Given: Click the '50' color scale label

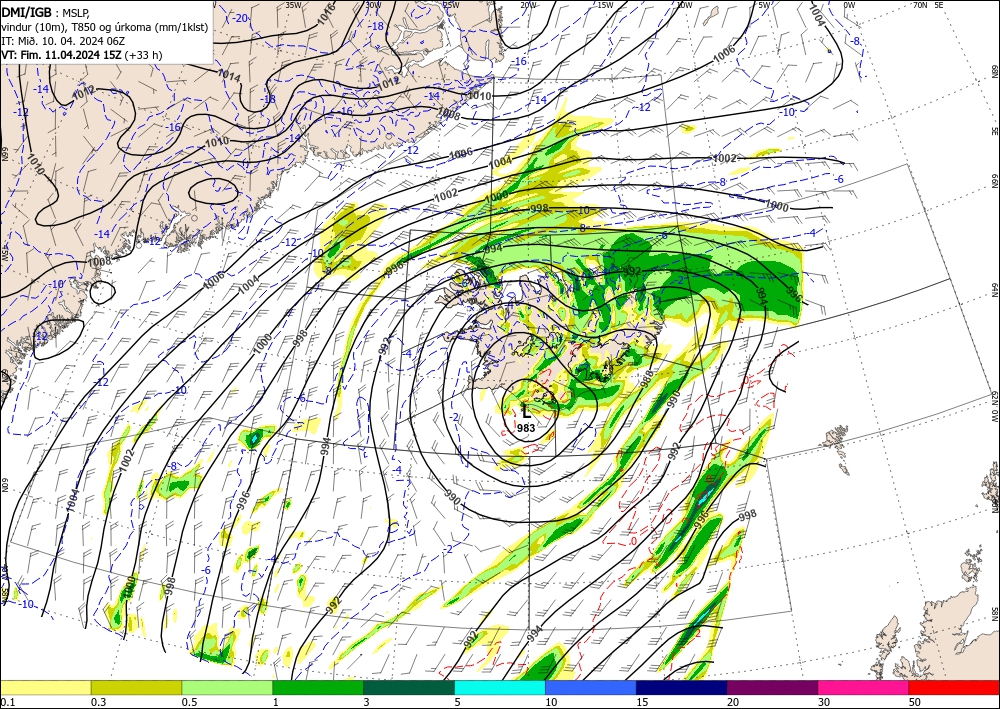Looking at the screenshot, I should (x=914, y=702).
